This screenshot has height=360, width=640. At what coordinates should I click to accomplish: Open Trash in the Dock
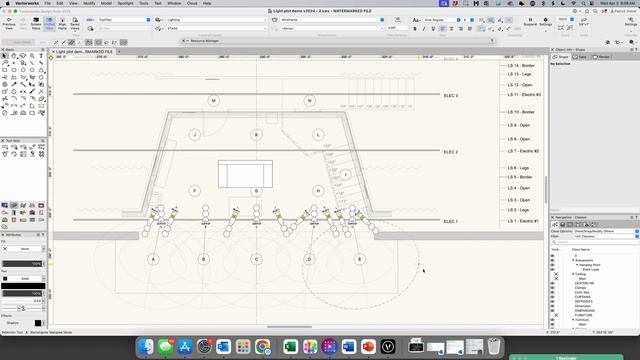tap(494, 347)
